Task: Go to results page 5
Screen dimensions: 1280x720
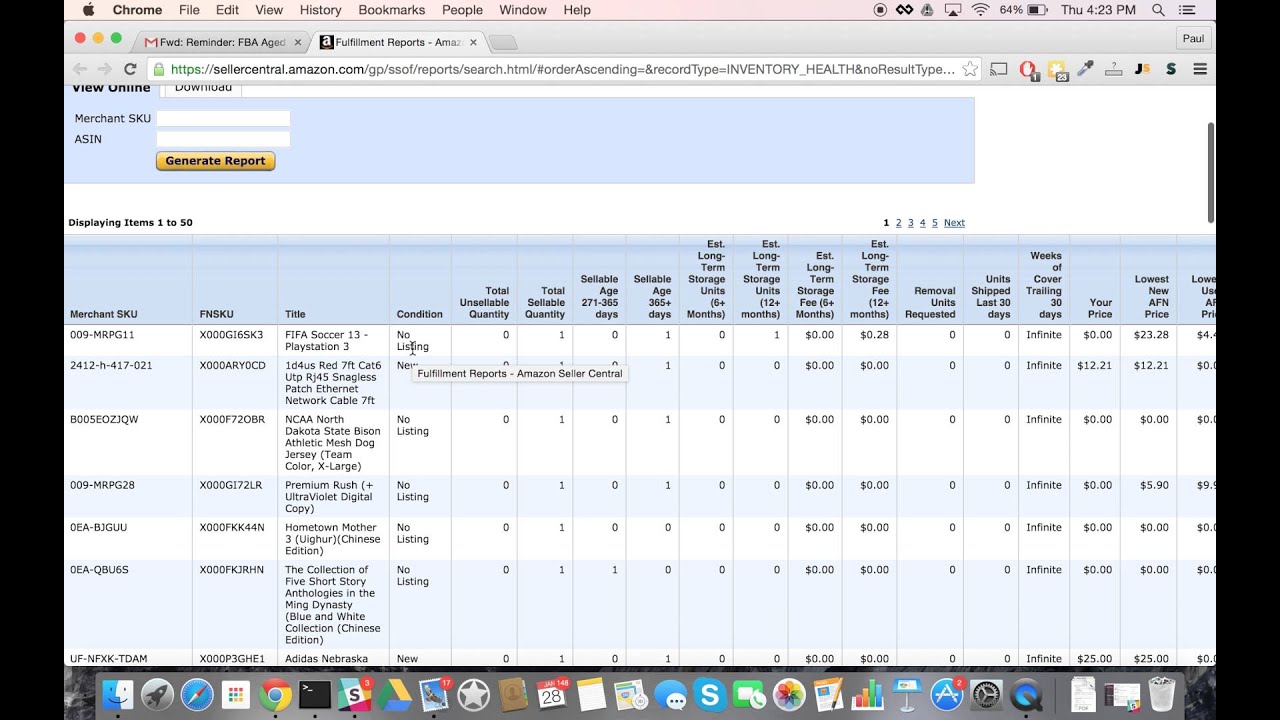Action: [935, 223]
